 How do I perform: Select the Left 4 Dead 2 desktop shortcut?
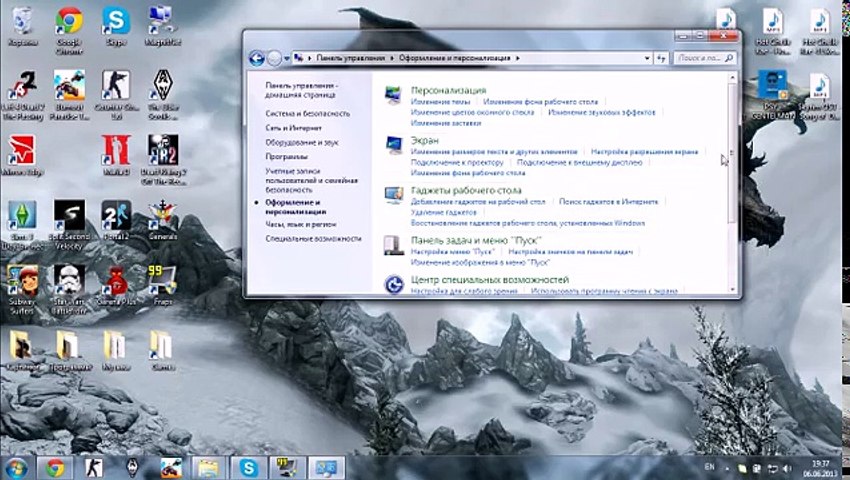[22, 95]
